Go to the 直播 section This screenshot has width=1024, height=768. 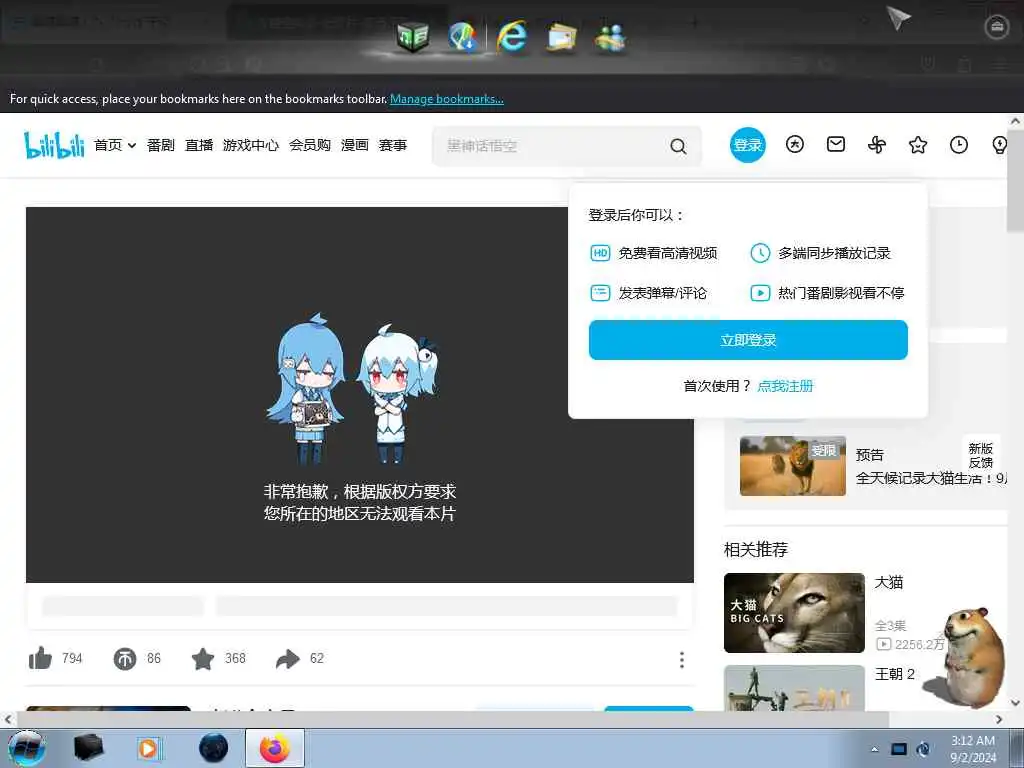(x=199, y=145)
